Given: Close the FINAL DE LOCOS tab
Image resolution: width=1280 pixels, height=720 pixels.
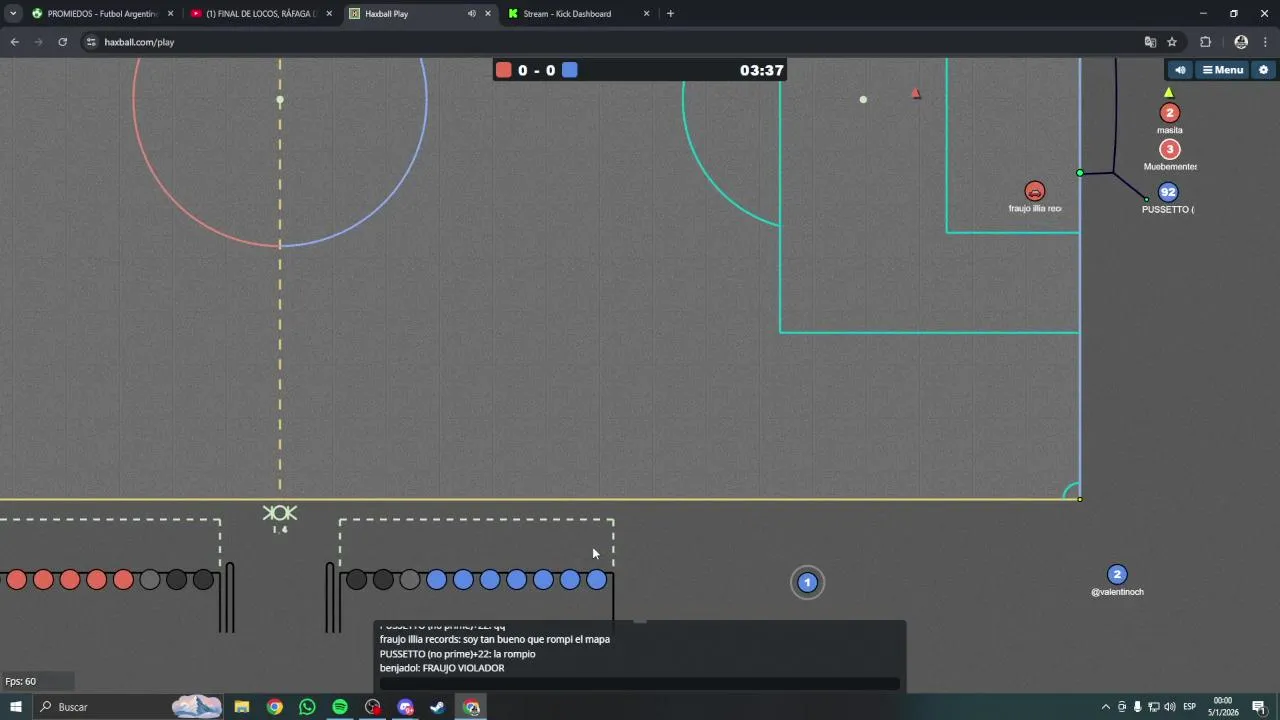Looking at the screenshot, I should 329,14.
